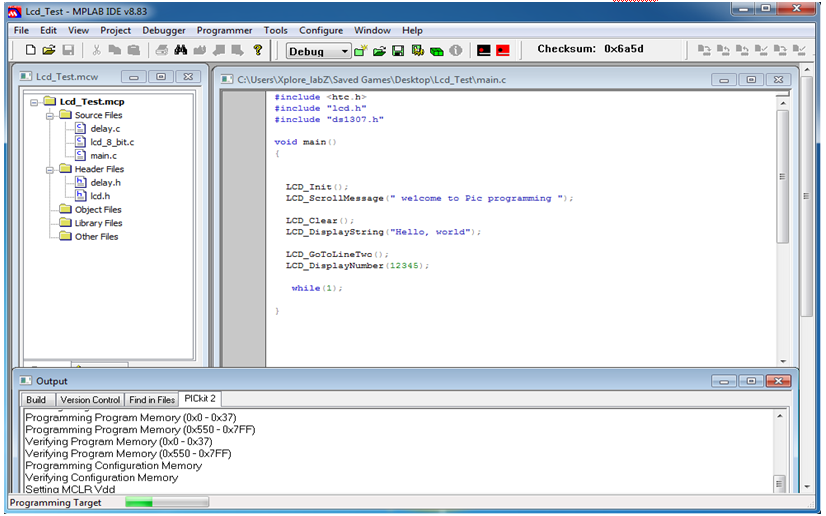826x516 pixels.
Task: Switch to the Version Control tab
Action: (90, 400)
